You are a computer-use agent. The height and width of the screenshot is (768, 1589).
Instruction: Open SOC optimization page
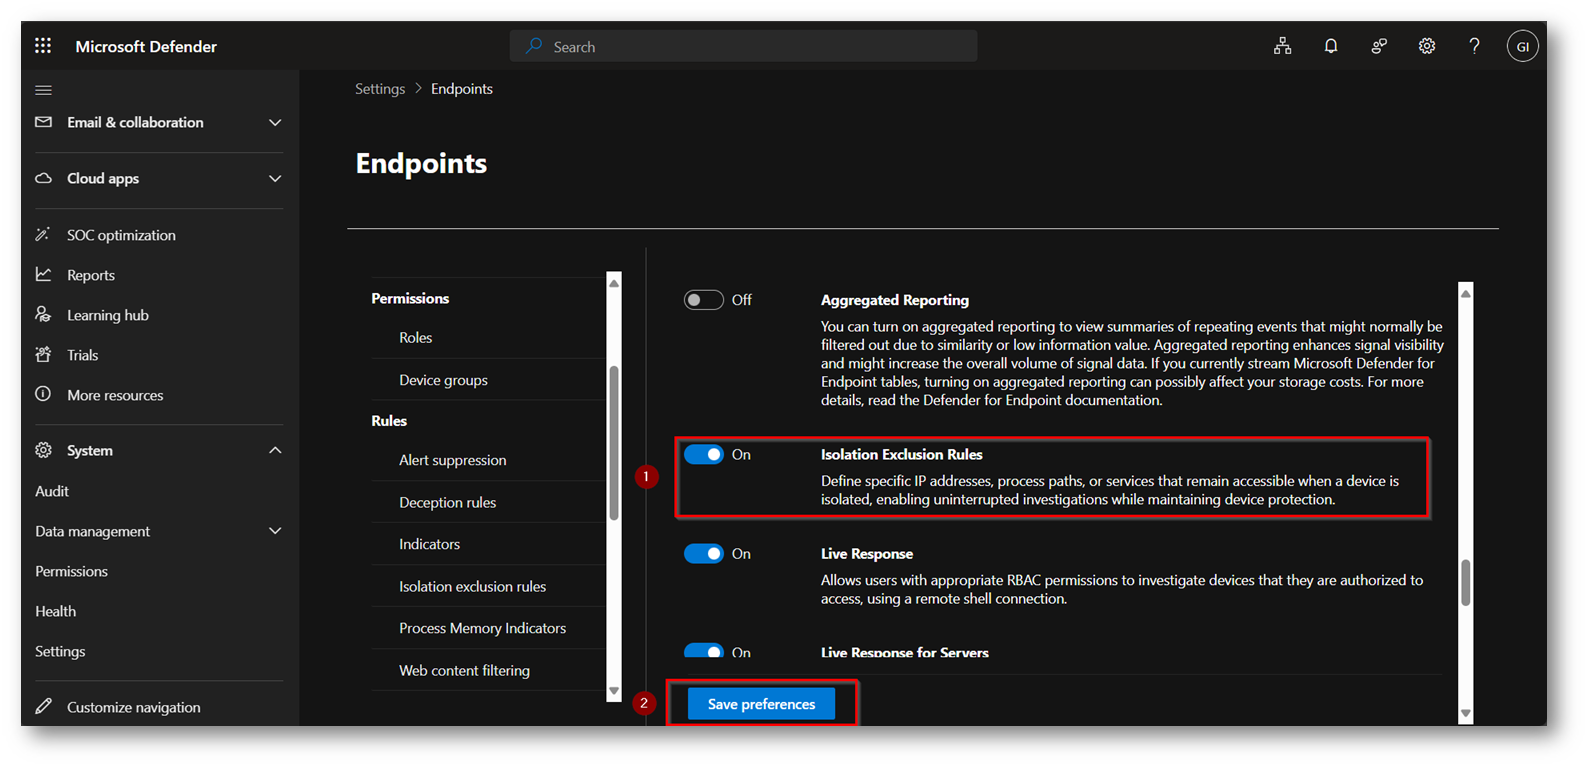coord(121,235)
